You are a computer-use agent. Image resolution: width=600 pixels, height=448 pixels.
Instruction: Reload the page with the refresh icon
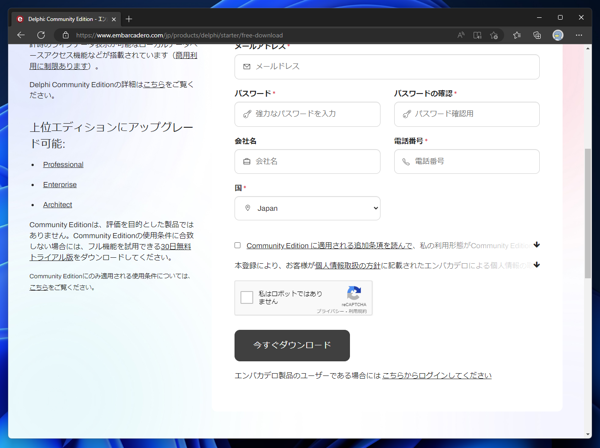pos(41,35)
